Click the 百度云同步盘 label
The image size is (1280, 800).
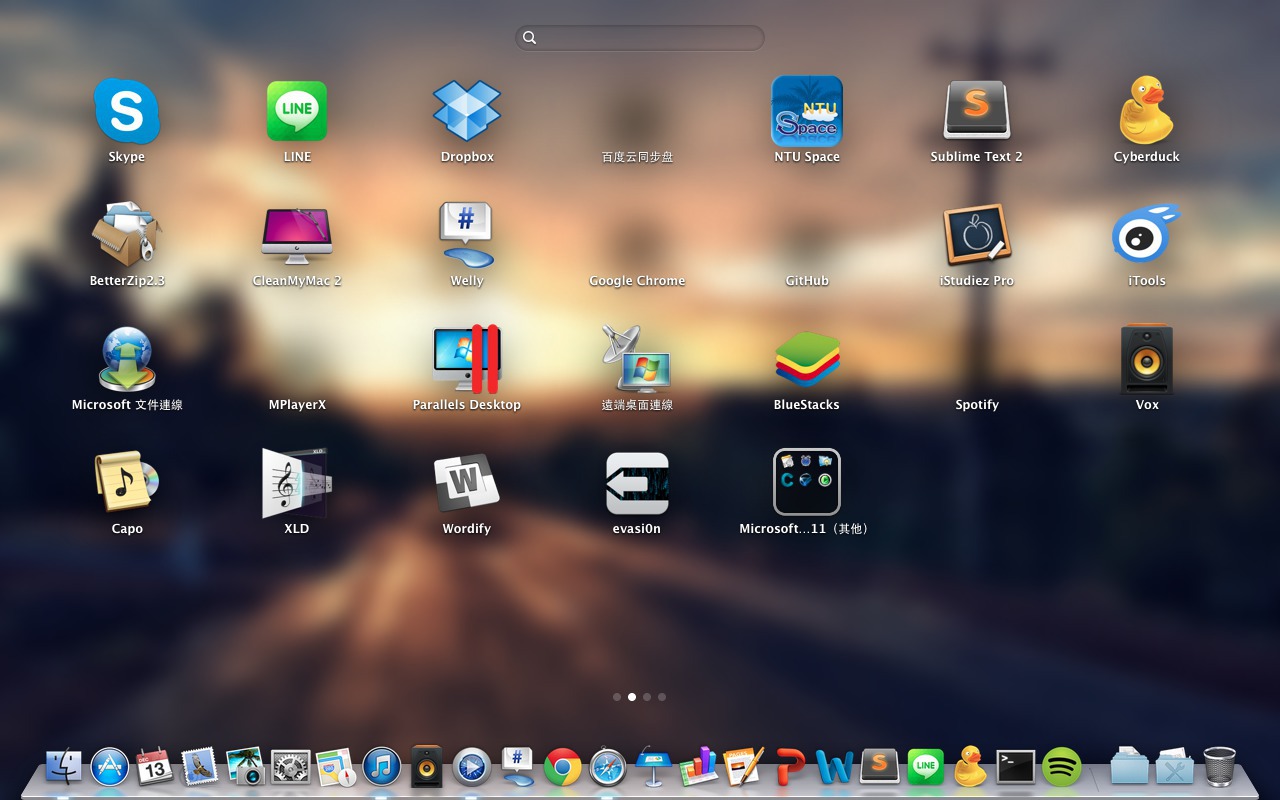click(x=637, y=157)
